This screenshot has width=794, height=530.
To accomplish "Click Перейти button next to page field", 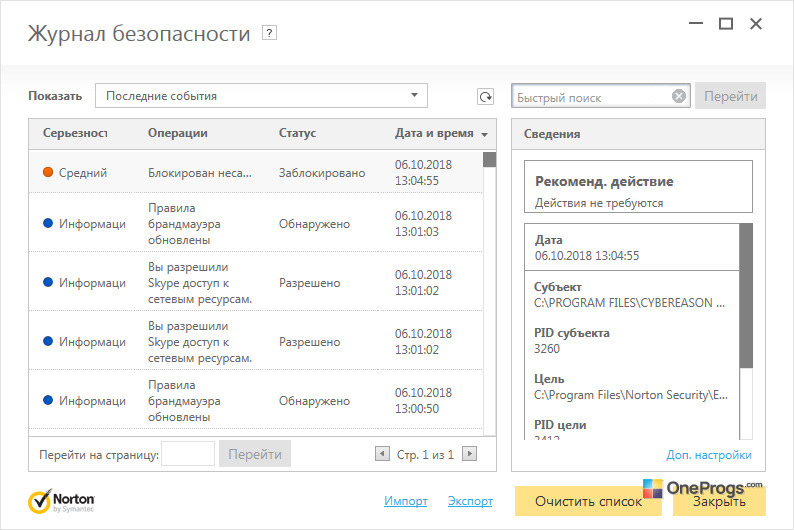I will pos(255,454).
